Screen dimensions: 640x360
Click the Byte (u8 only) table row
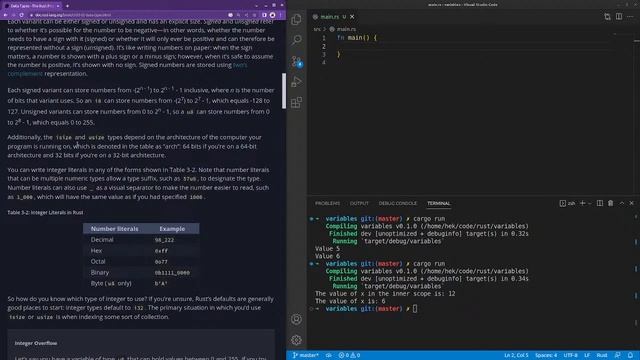[x=141, y=283]
